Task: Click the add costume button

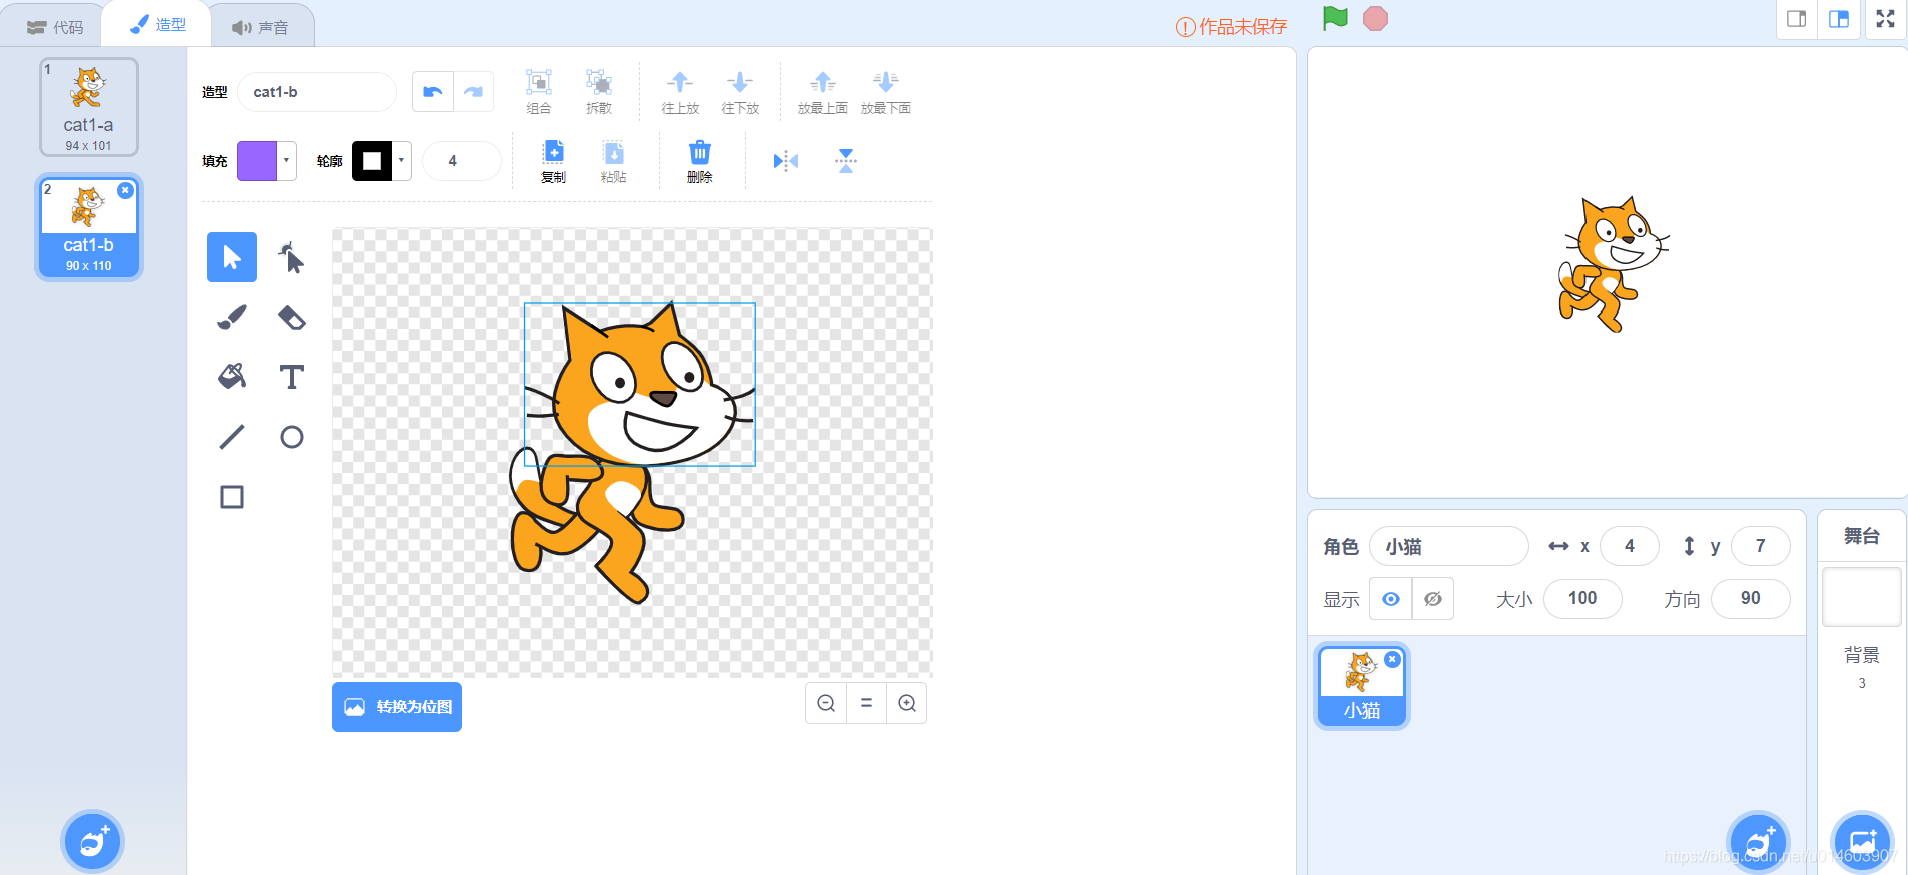Action: [x=93, y=842]
